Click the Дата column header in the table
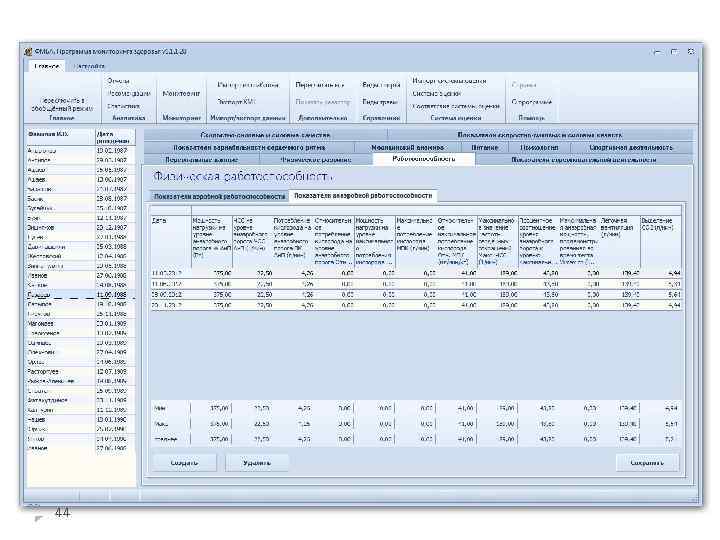Viewport: 720px width, 540px height. point(170,241)
